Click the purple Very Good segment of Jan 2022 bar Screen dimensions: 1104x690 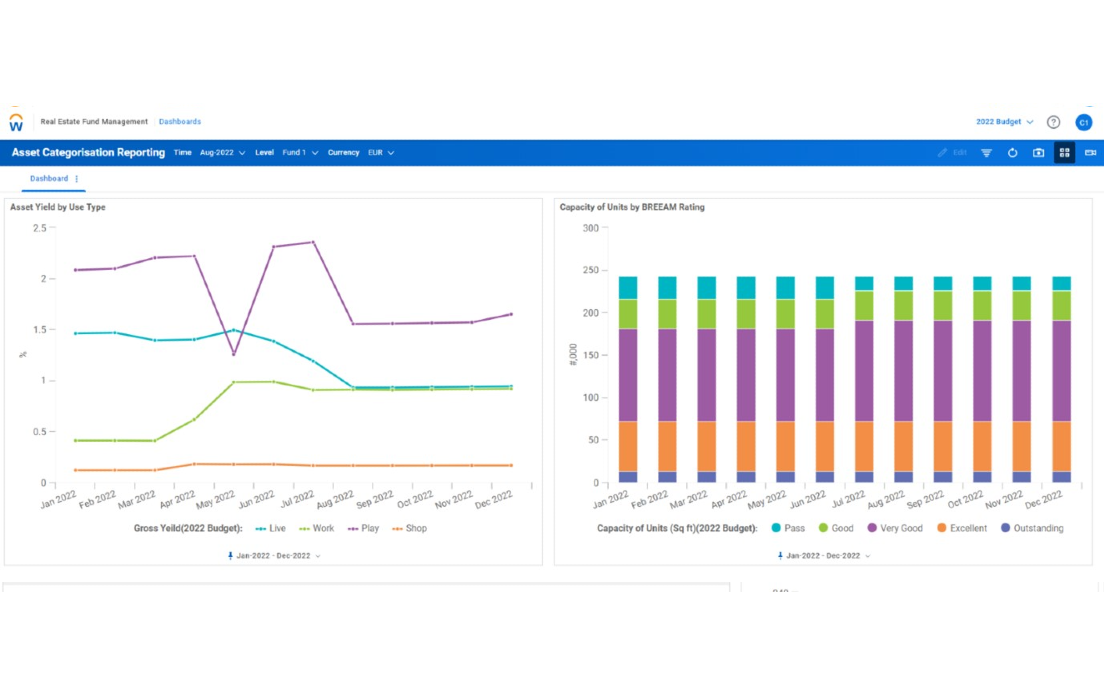coord(628,375)
